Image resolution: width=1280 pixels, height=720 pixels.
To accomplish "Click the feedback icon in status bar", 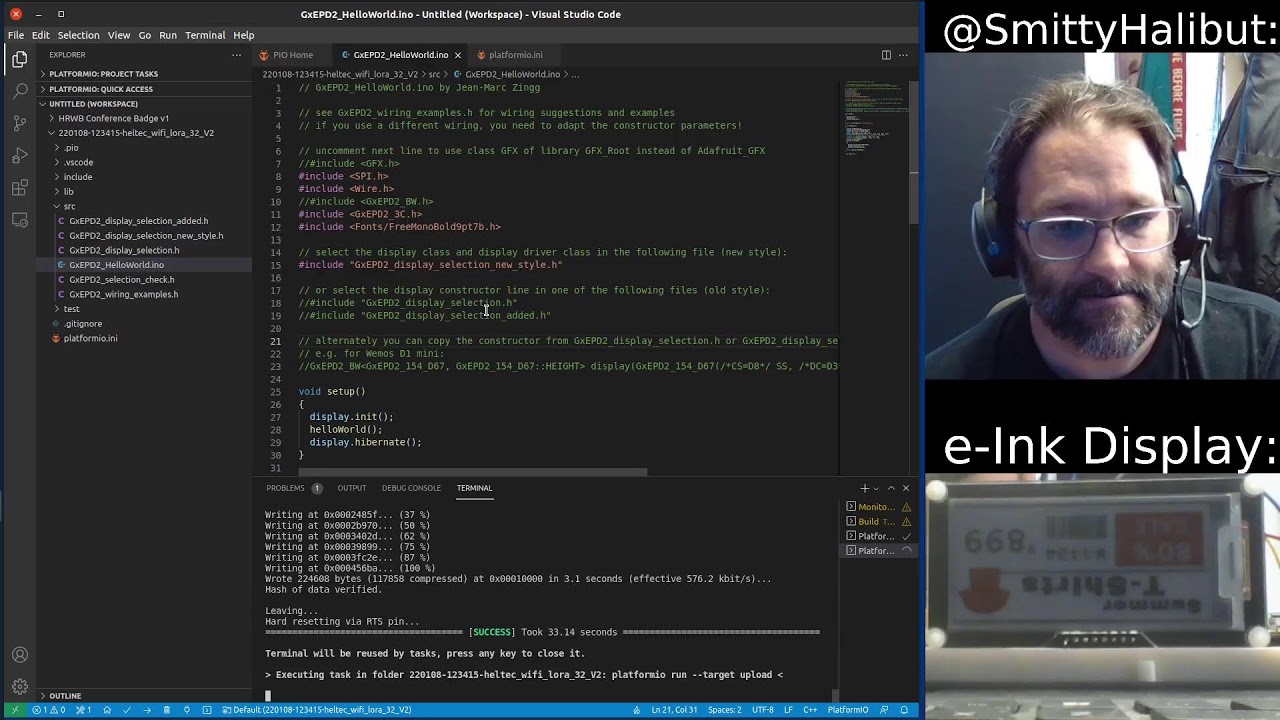I will (884, 710).
